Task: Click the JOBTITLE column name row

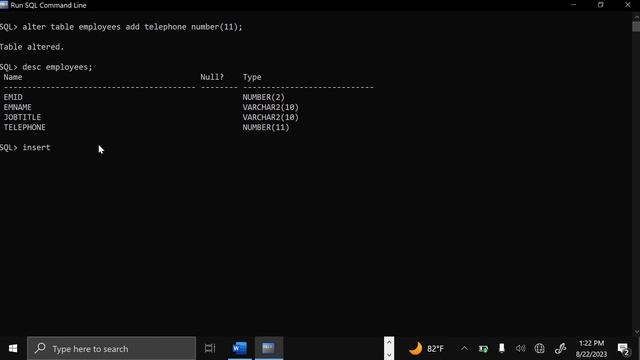Action: click(x=22, y=118)
